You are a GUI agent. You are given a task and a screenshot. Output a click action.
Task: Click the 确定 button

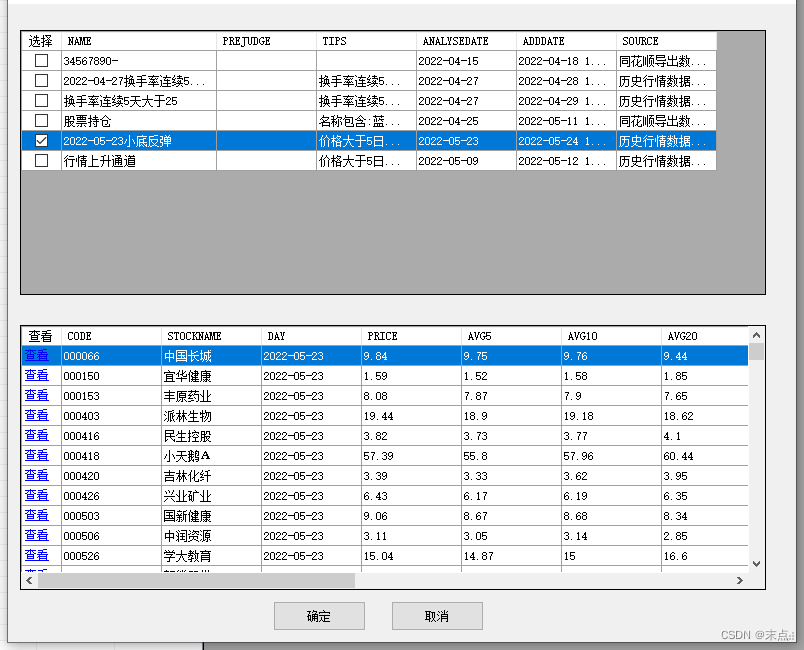(319, 616)
